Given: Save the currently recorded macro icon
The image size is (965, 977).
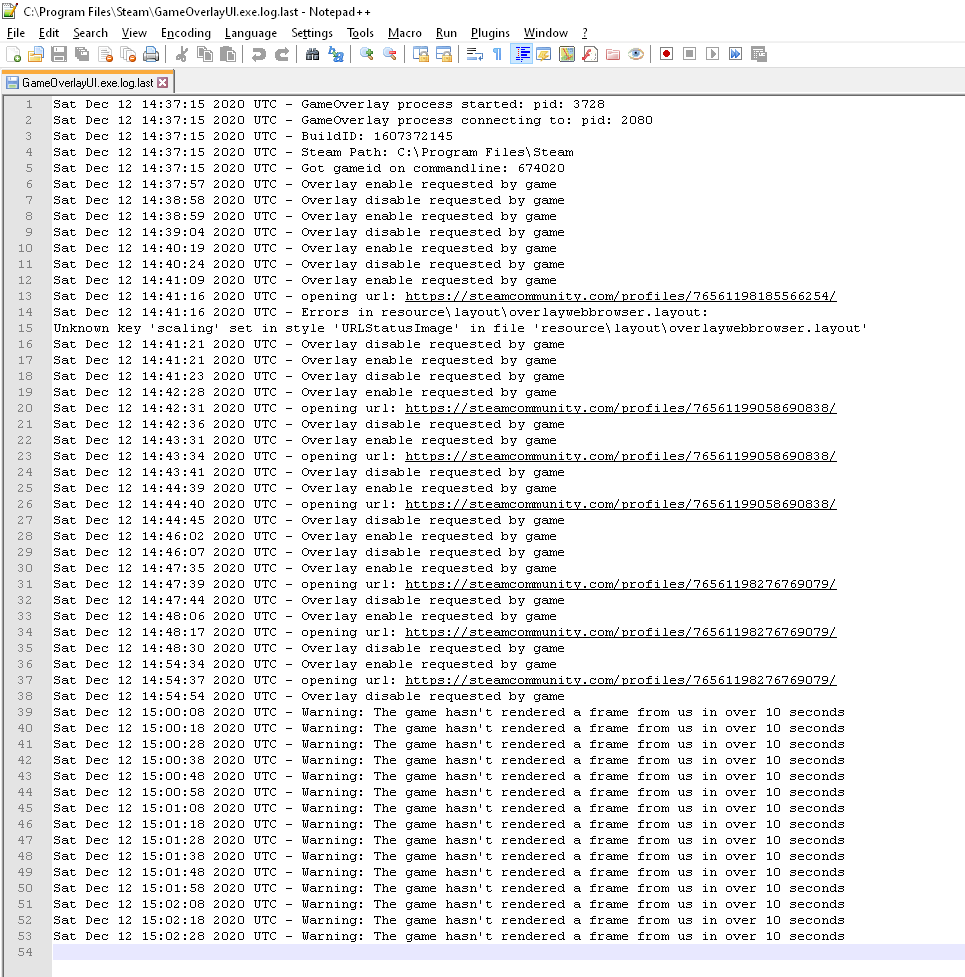Looking at the screenshot, I should tap(759, 55).
